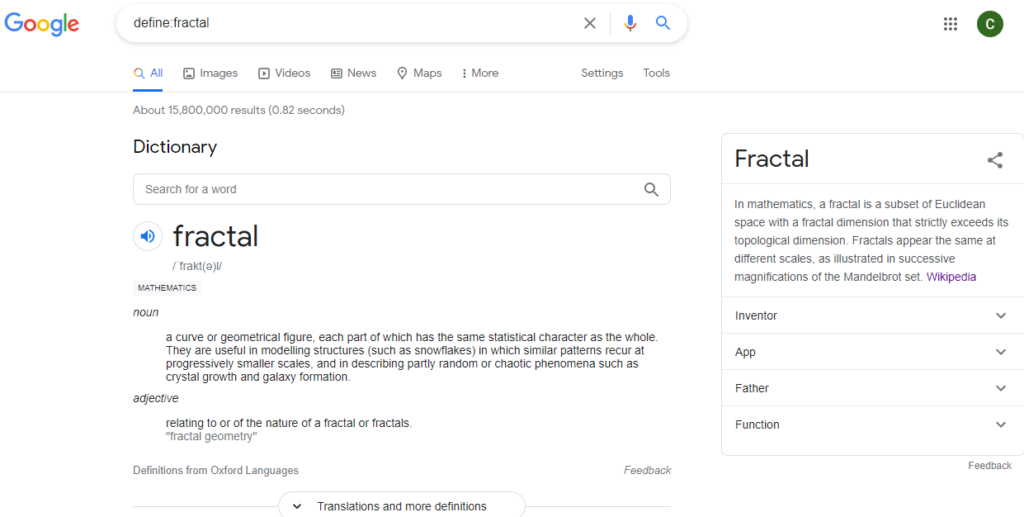Open the account profile avatar
Image resolution: width=1024 pixels, height=517 pixels.
coord(990,24)
